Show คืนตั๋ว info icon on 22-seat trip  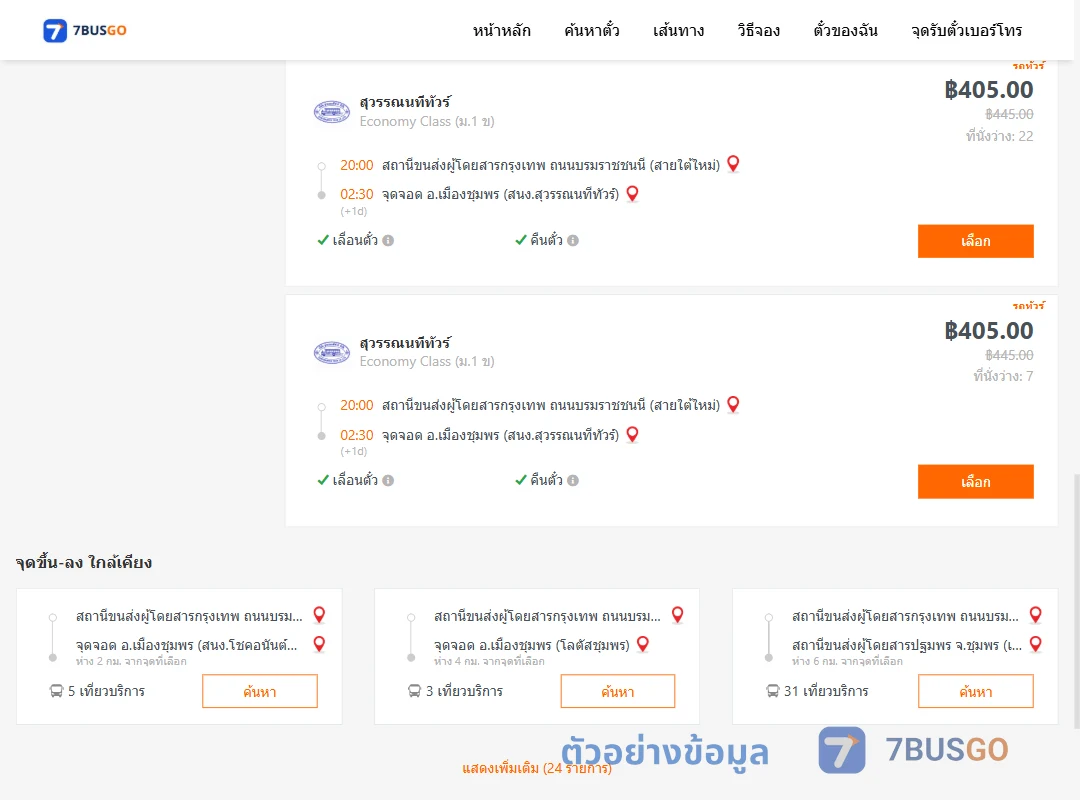pyautogui.click(x=573, y=240)
